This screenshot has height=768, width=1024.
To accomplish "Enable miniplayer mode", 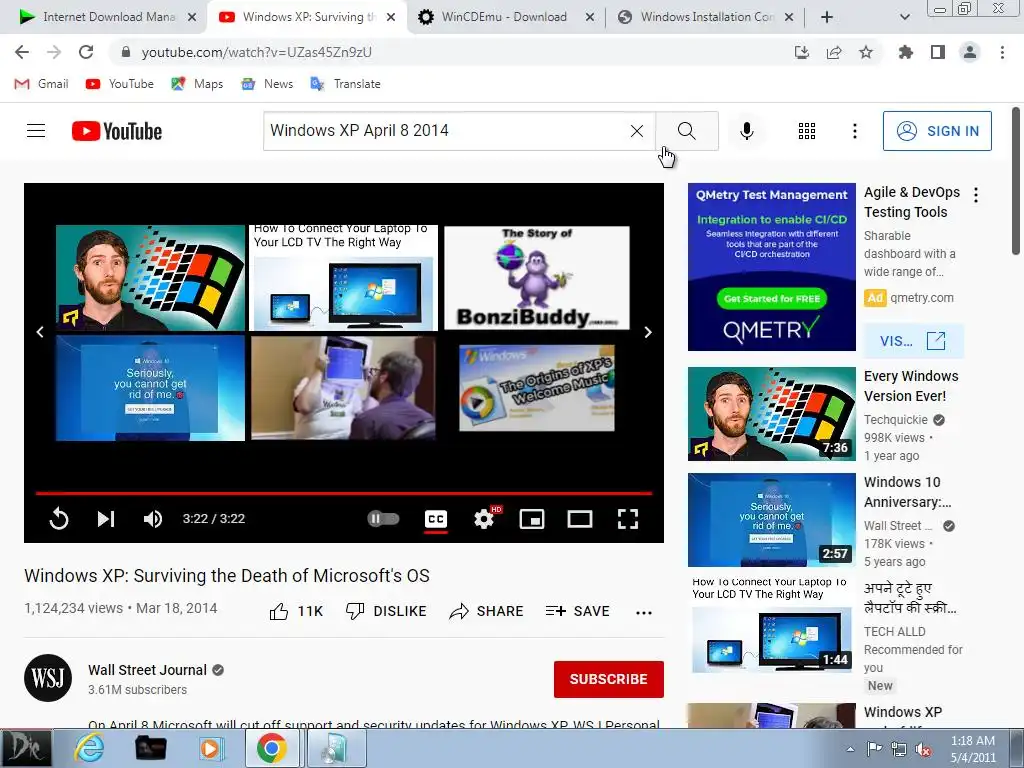I will click(532, 519).
